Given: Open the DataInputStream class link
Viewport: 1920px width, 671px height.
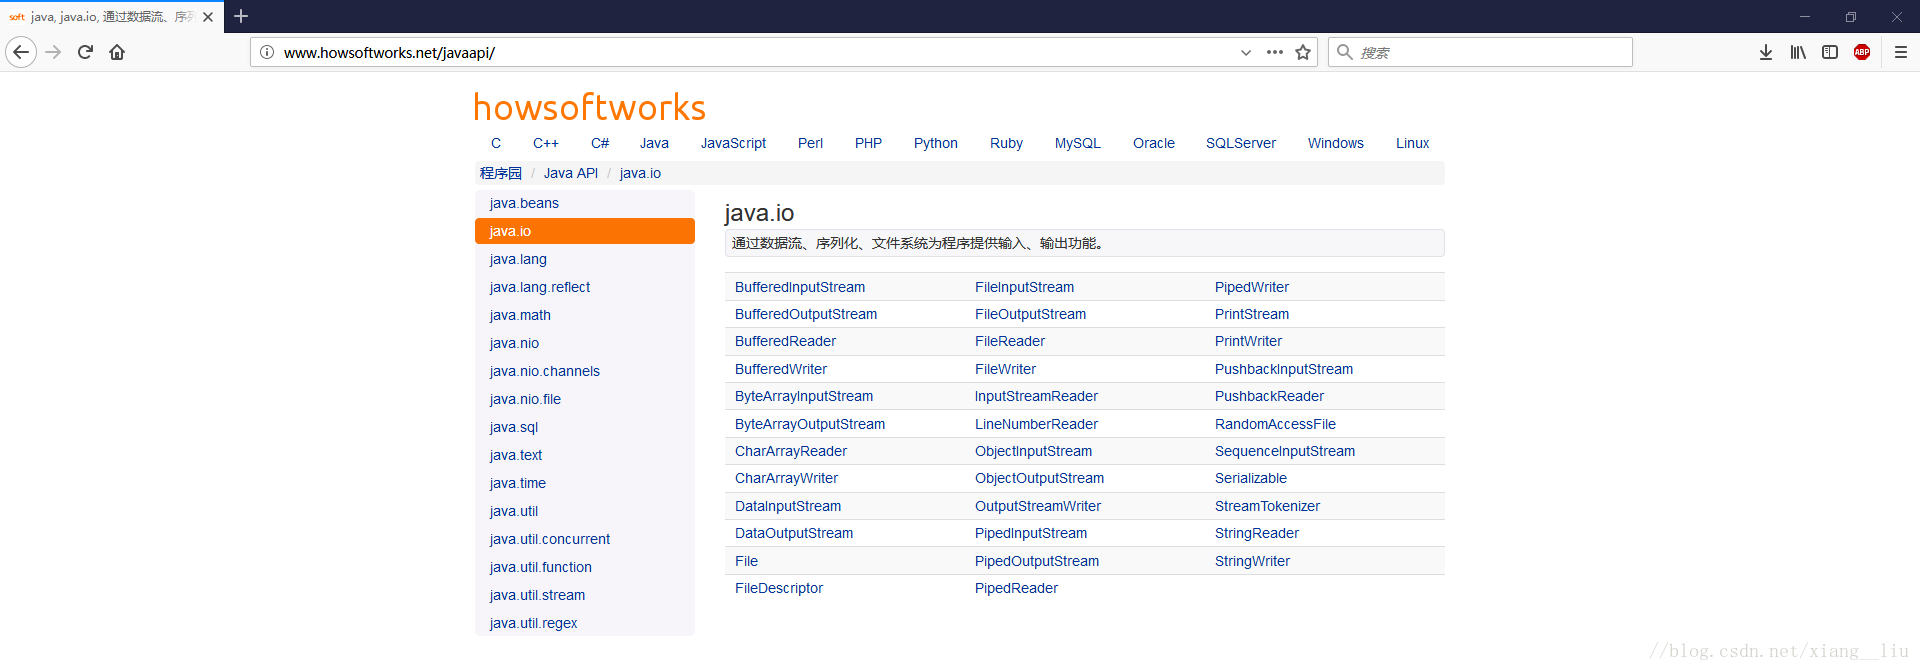Looking at the screenshot, I should click(x=788, y=506).
